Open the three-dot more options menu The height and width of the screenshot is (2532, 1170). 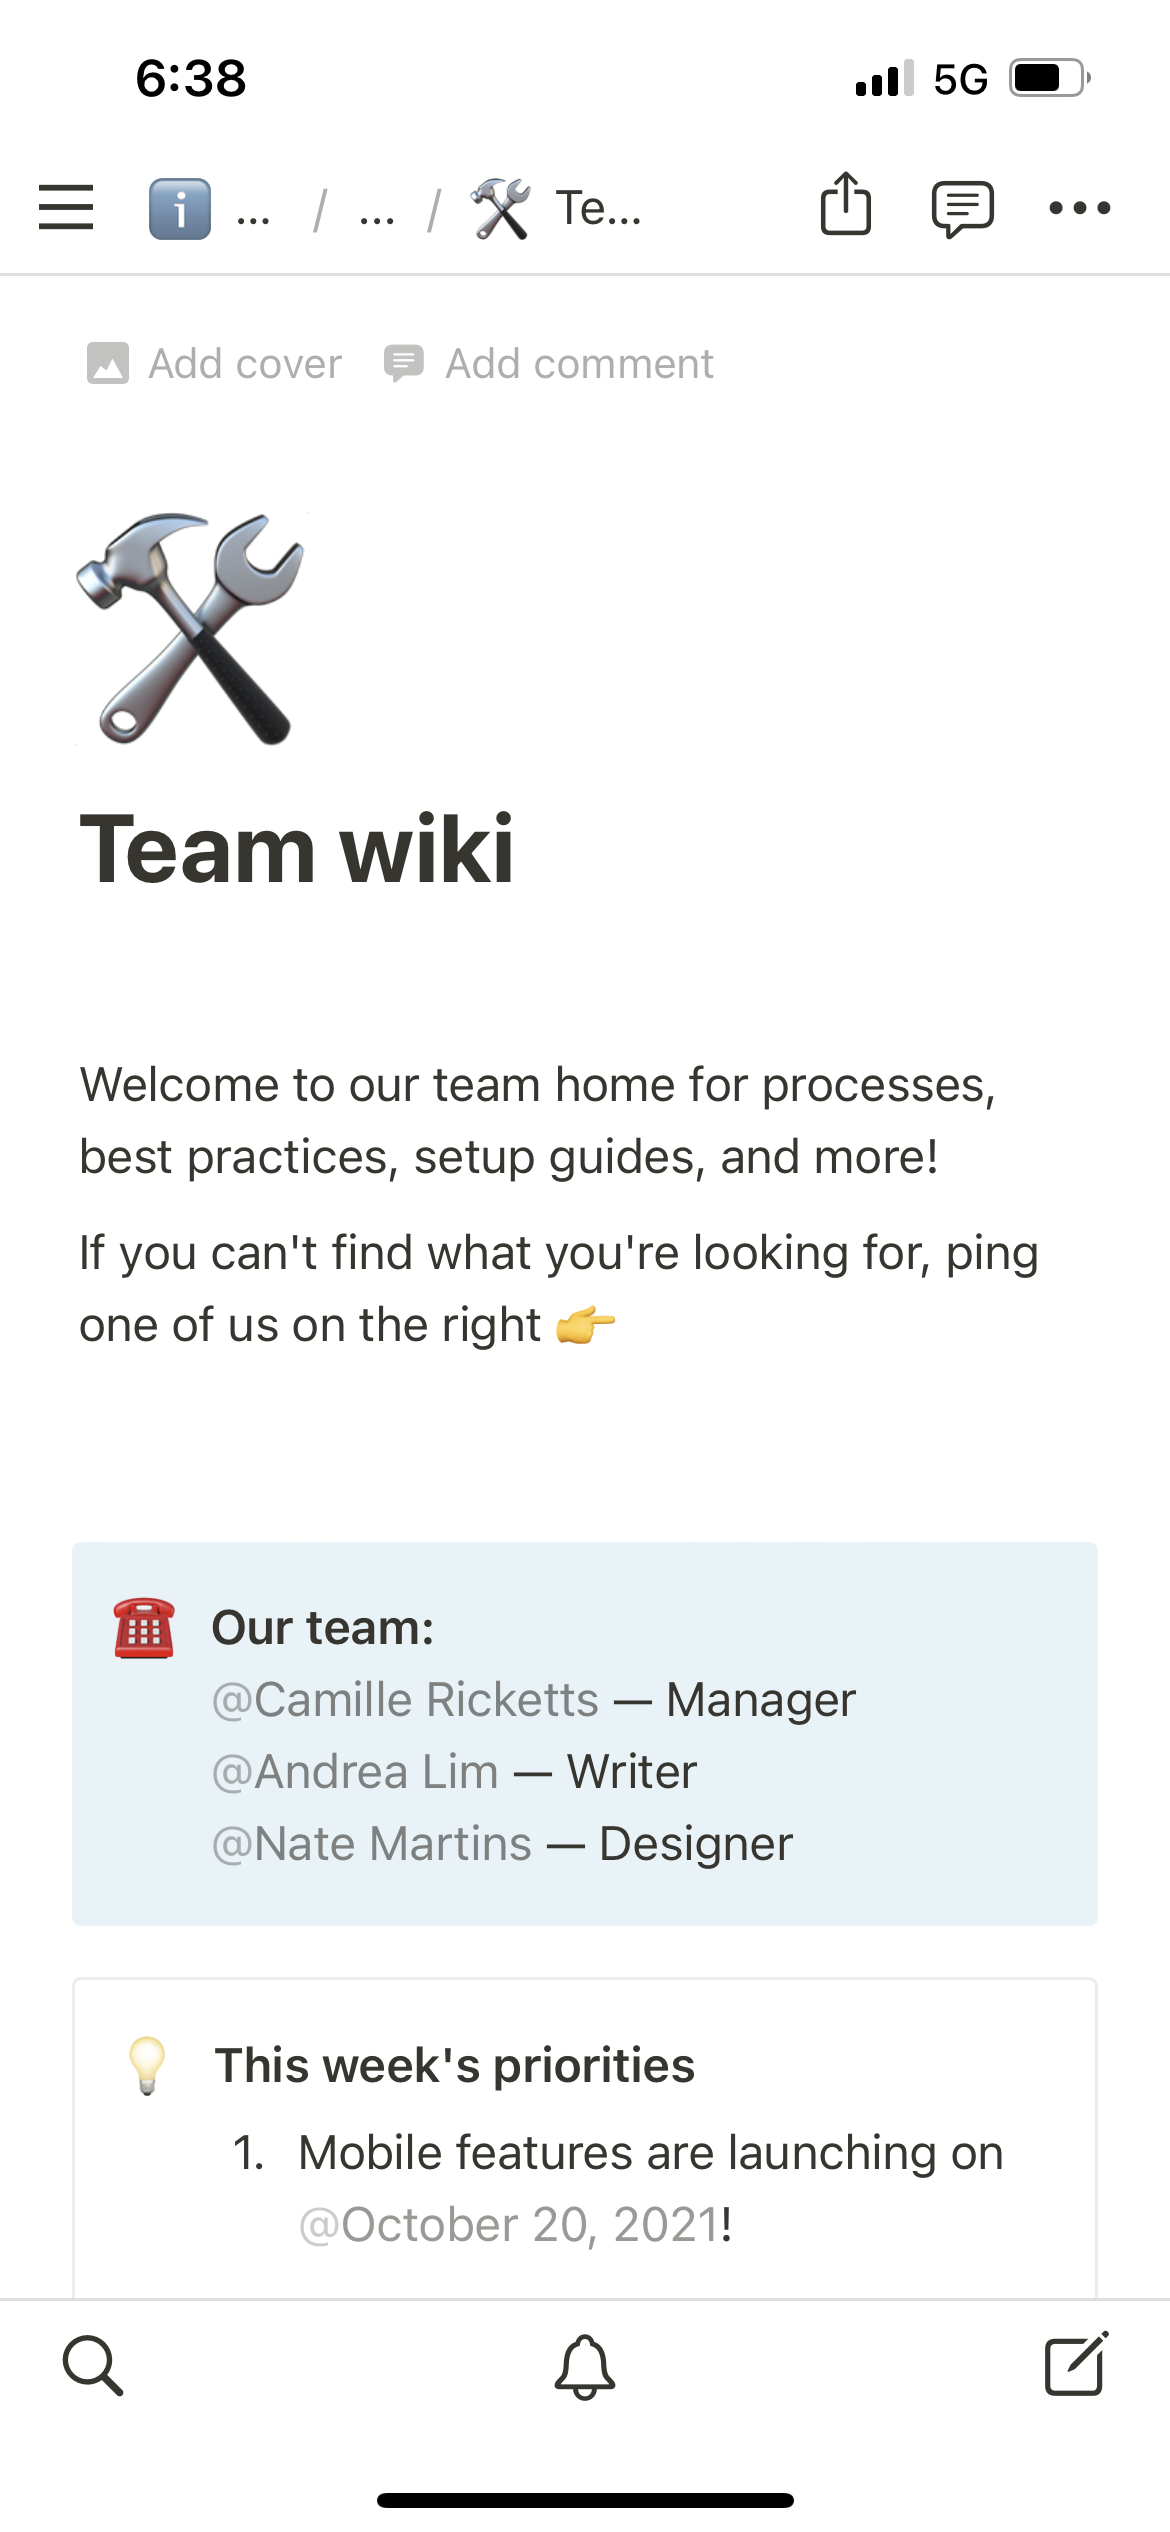pyautogui.click(x=1079, y=208)
